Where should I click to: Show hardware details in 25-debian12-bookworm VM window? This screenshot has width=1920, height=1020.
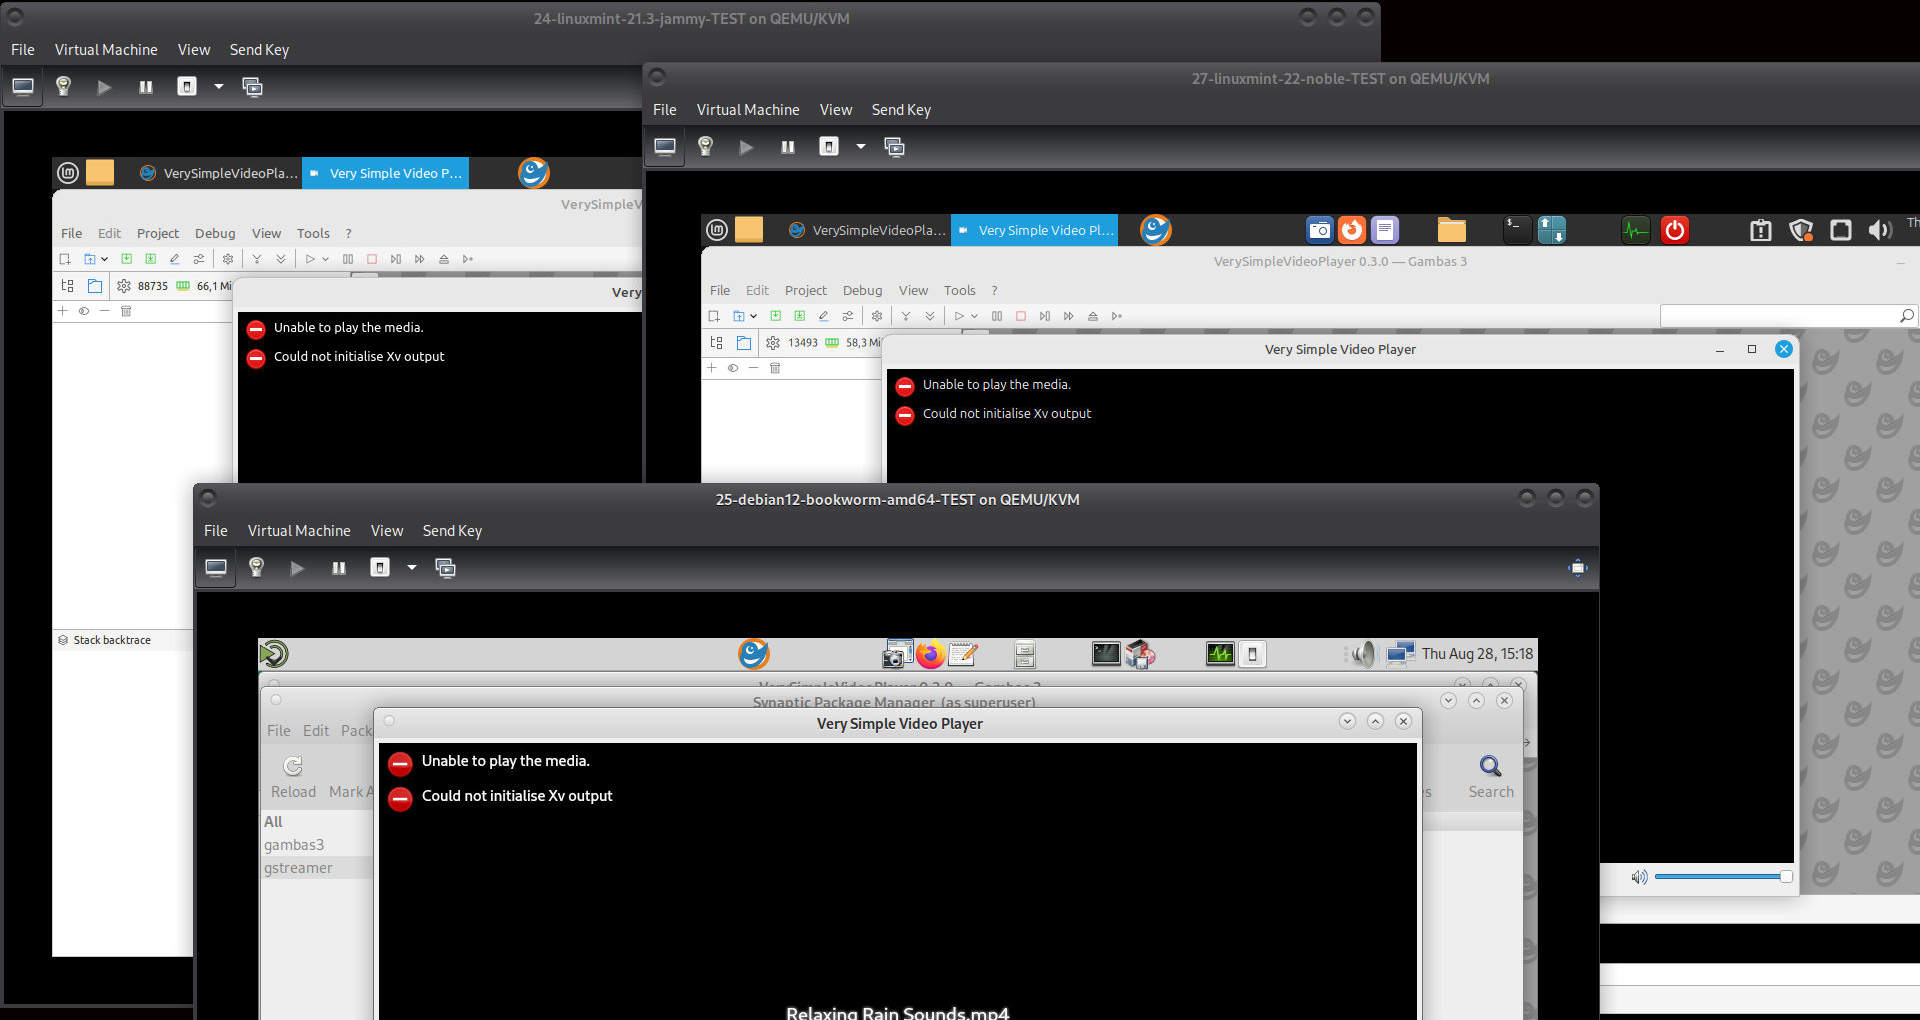tap(256, 568)
